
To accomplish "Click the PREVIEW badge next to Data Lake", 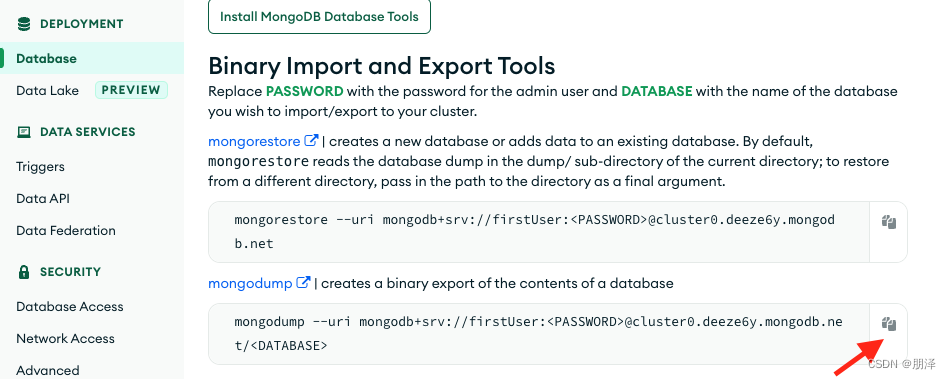I will 131,90.
